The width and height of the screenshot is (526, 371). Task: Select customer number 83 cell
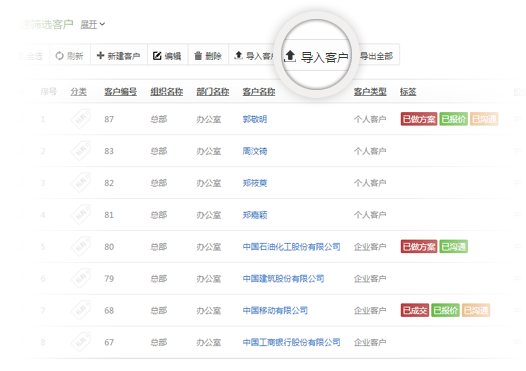click(109, 151)
